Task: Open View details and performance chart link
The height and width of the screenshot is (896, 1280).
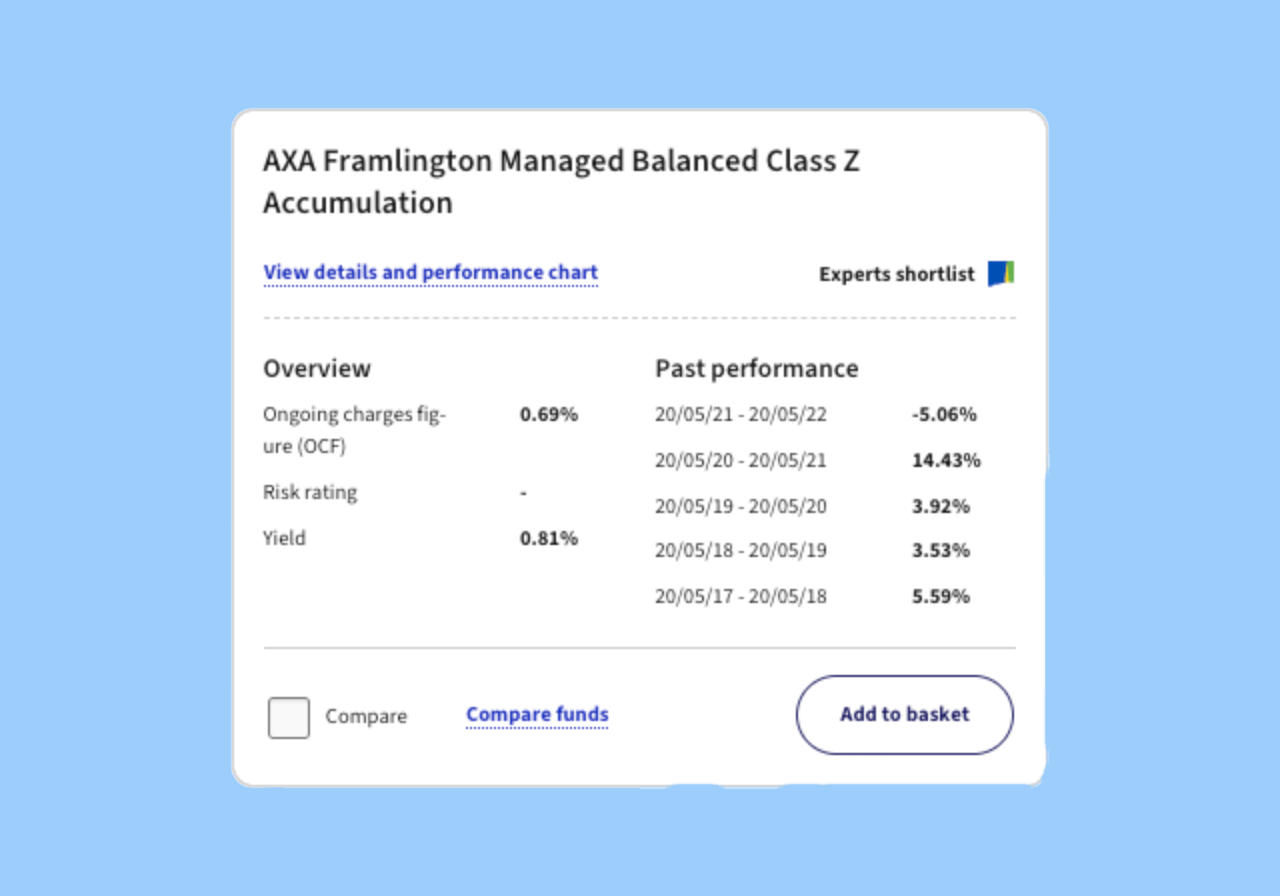Action: pyautogui.click(x=430, y=272)
